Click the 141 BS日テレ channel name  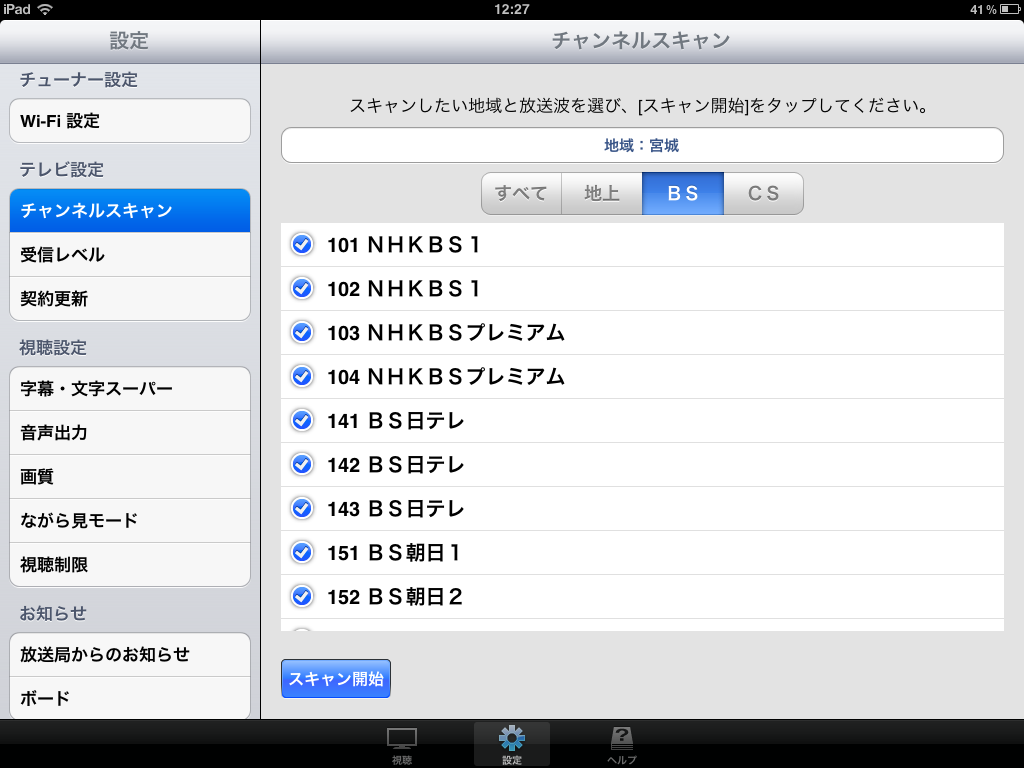point(396,421)
